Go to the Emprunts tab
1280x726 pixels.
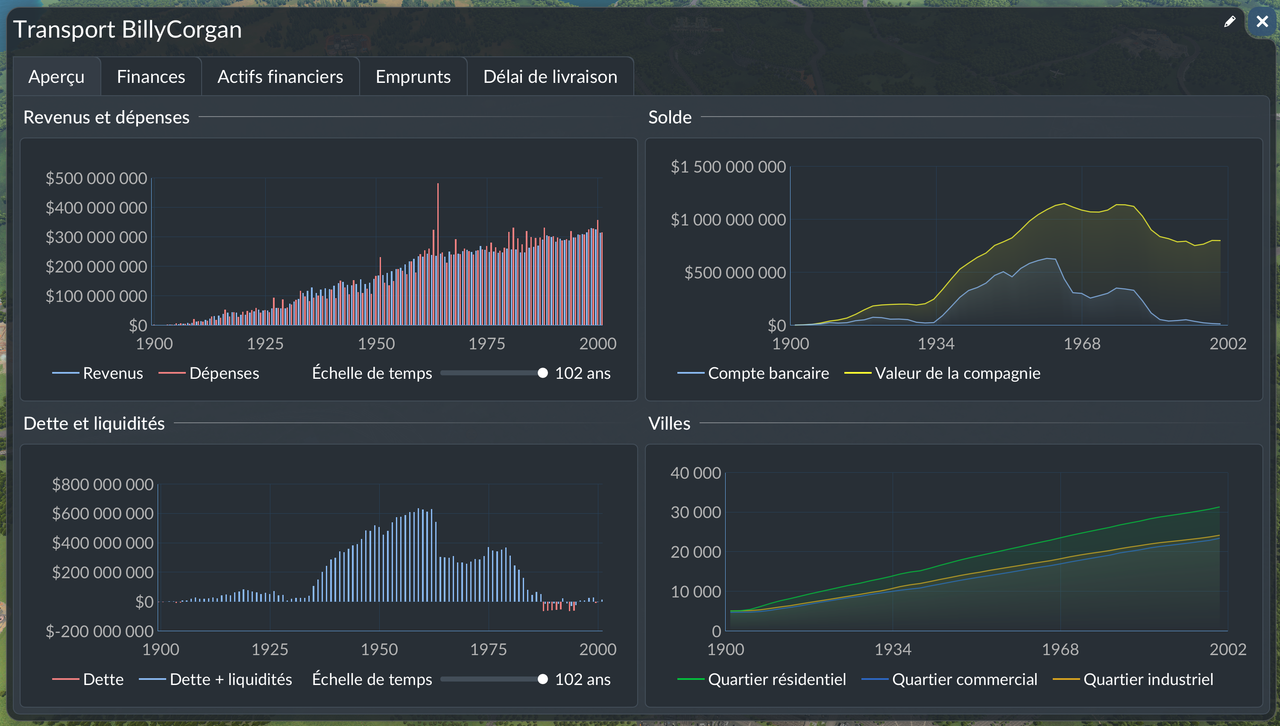tap(413, 76)
